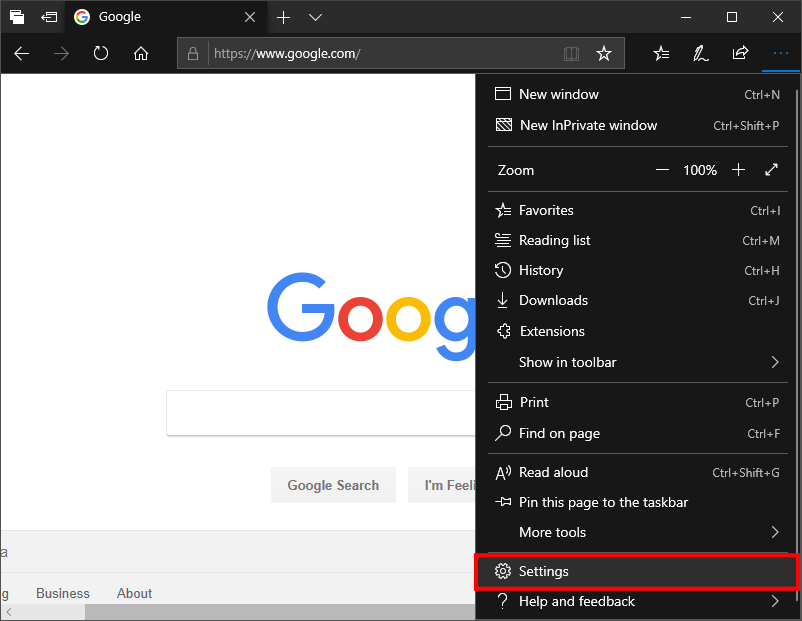Refresh the page
The image size is (802, 621).
101,53
